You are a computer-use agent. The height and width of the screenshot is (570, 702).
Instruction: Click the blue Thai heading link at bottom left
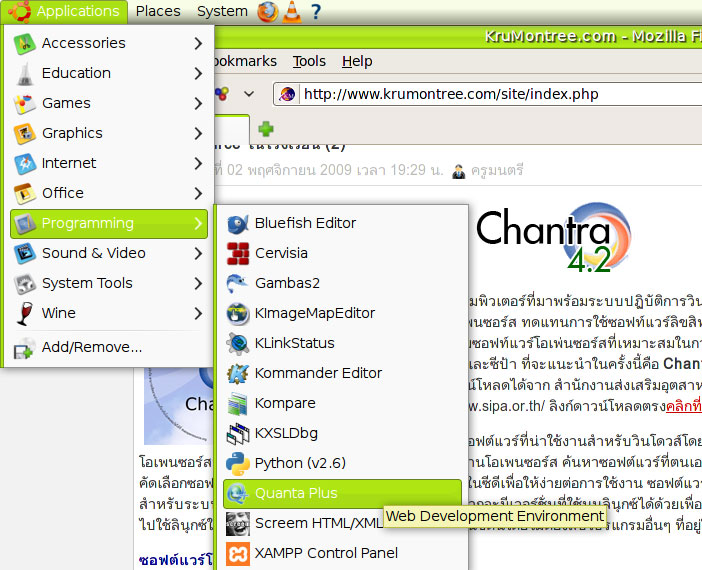click(x=176, y=560)
